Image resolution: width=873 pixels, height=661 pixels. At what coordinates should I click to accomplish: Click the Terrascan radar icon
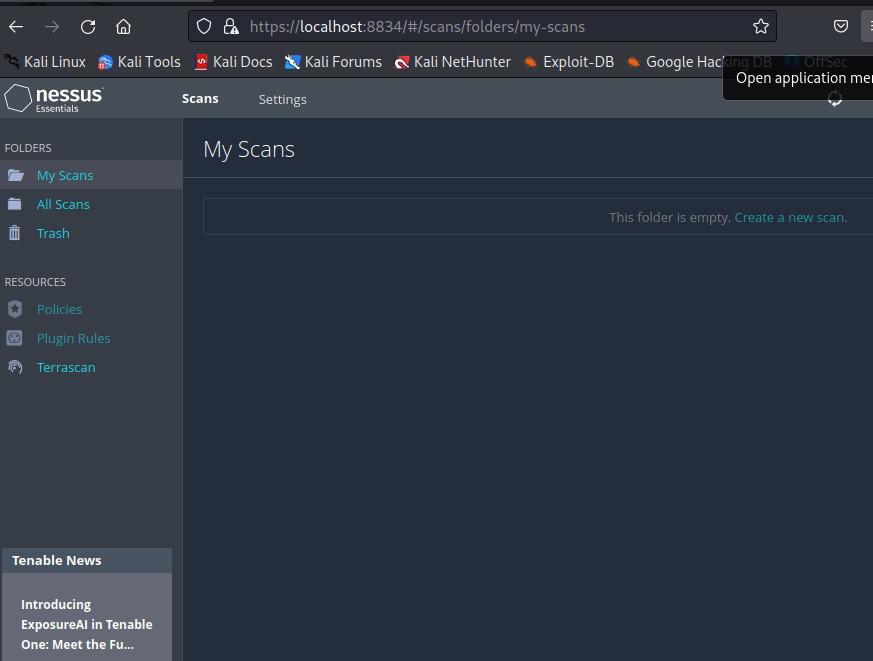tap(15, 367)
